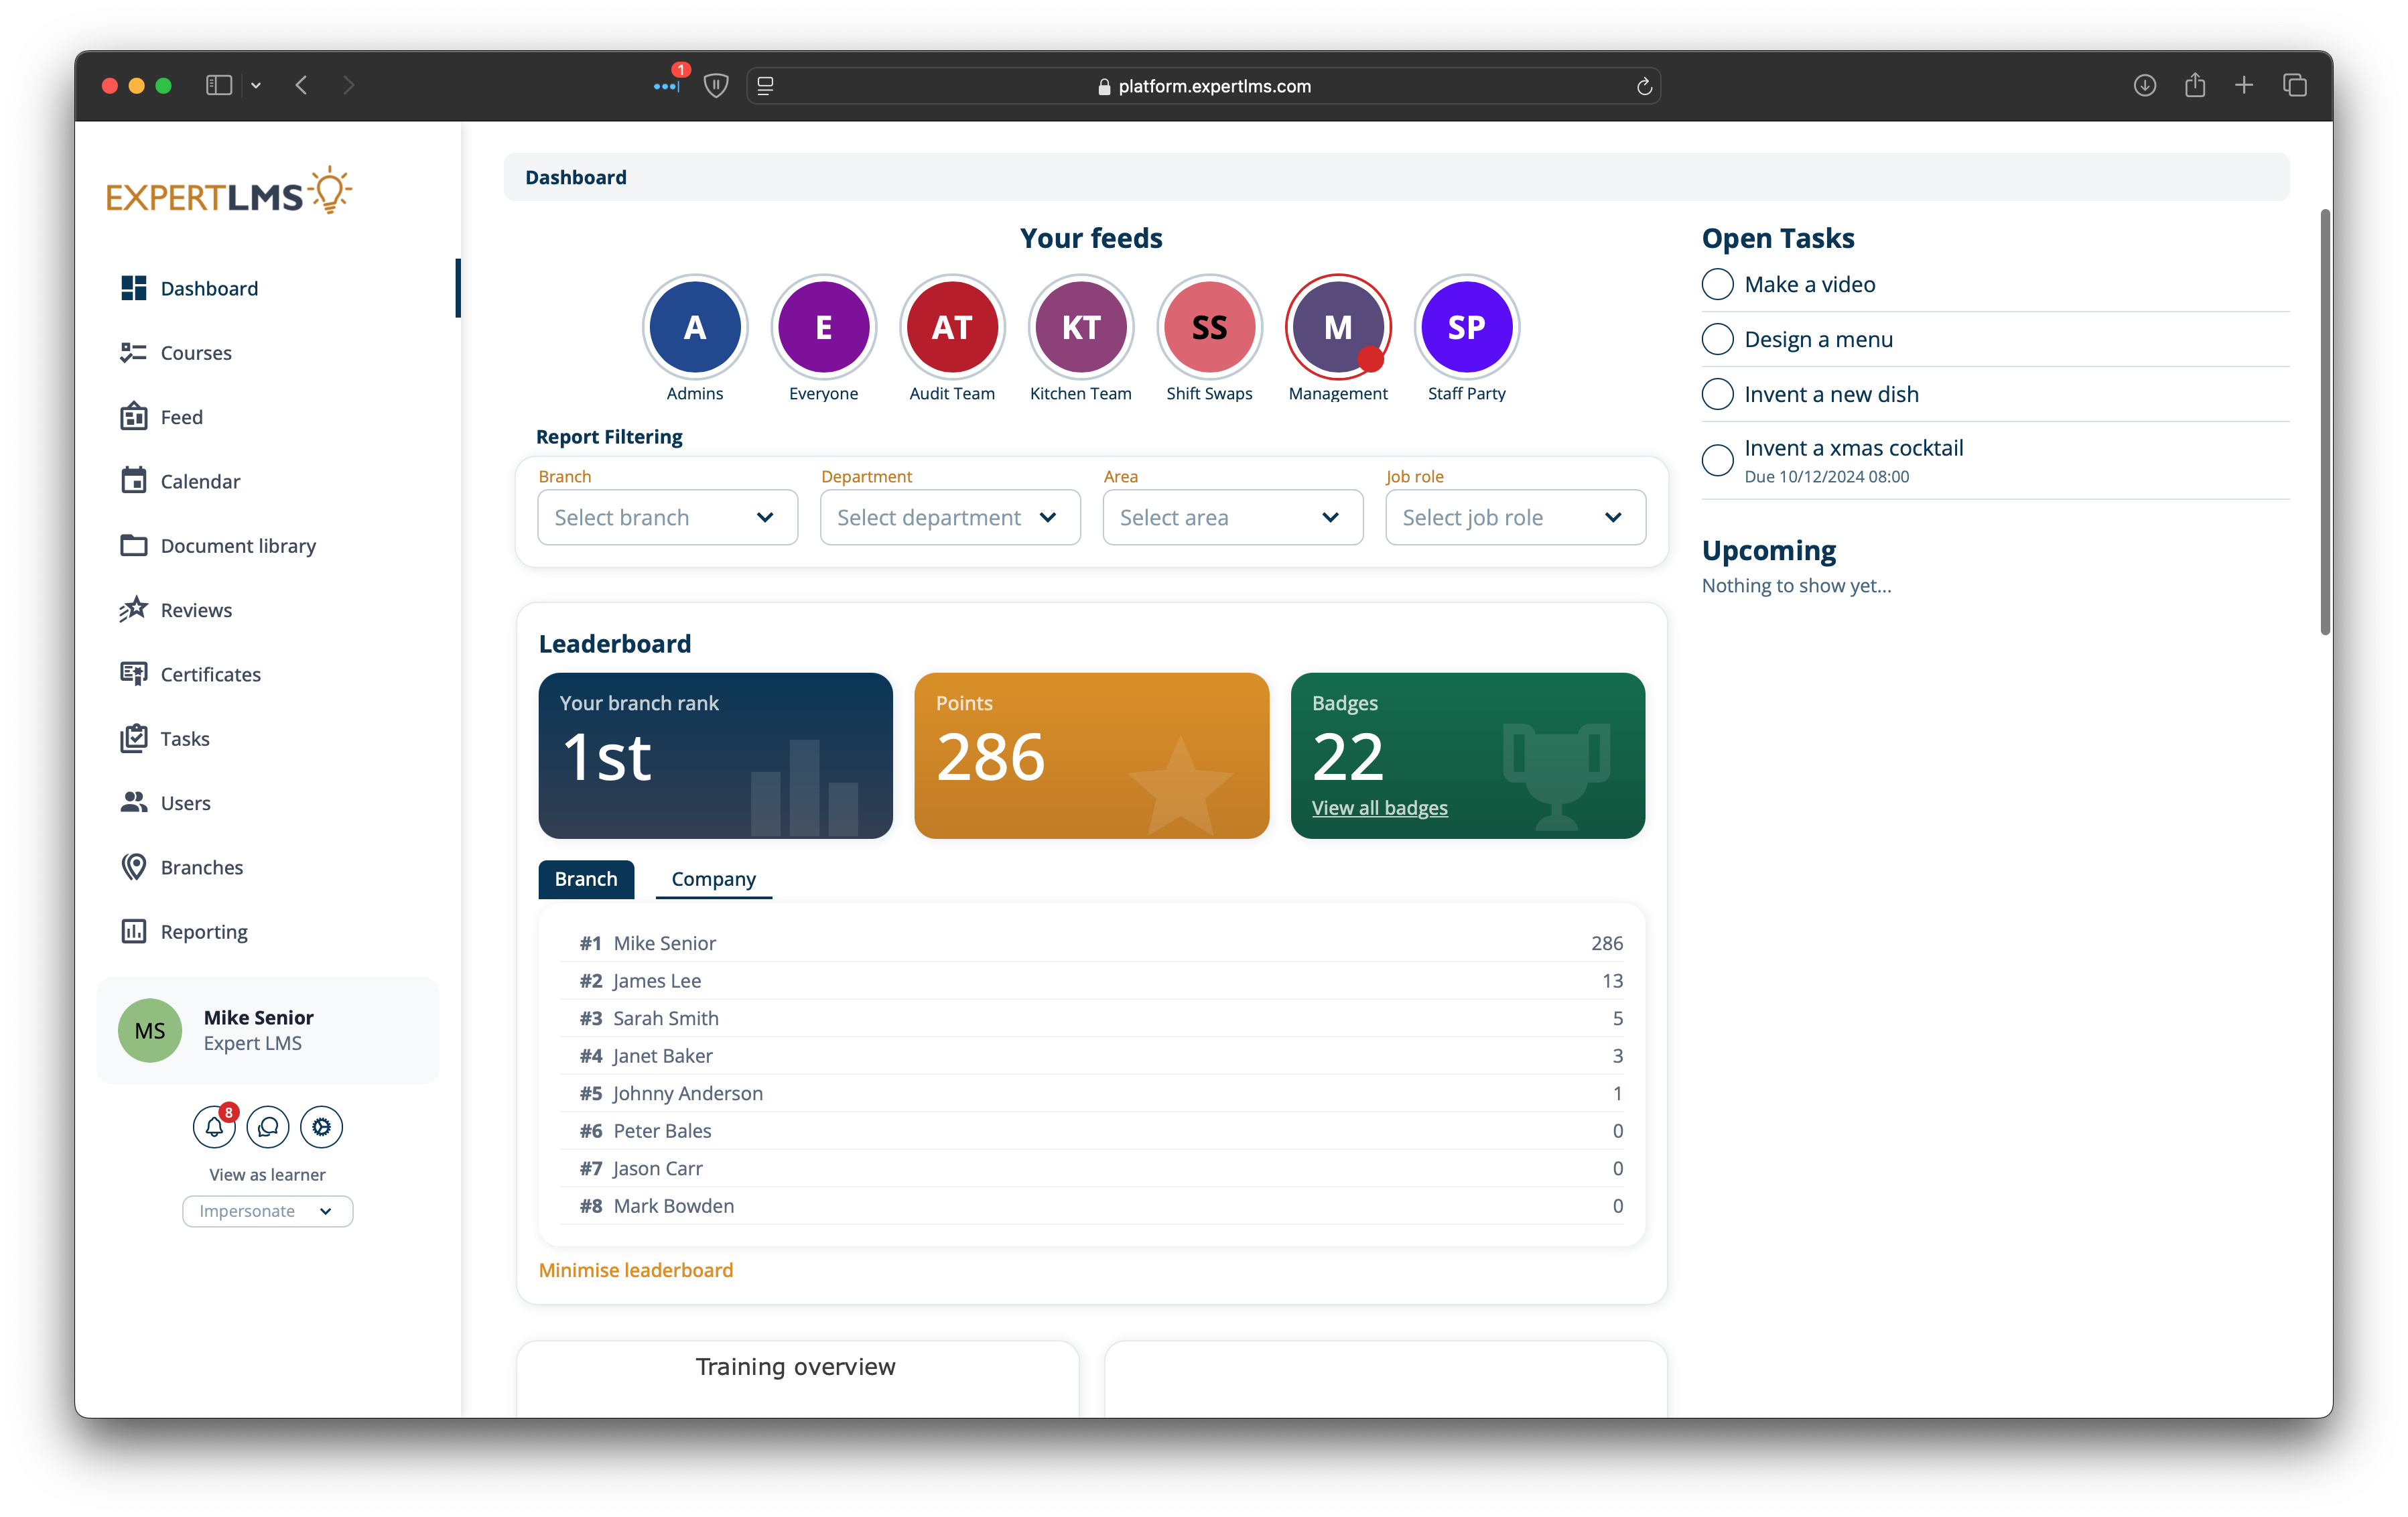This screenshot has width=2408, height=1517.
Task: Open the chat messages icon
Action: 268,1127
